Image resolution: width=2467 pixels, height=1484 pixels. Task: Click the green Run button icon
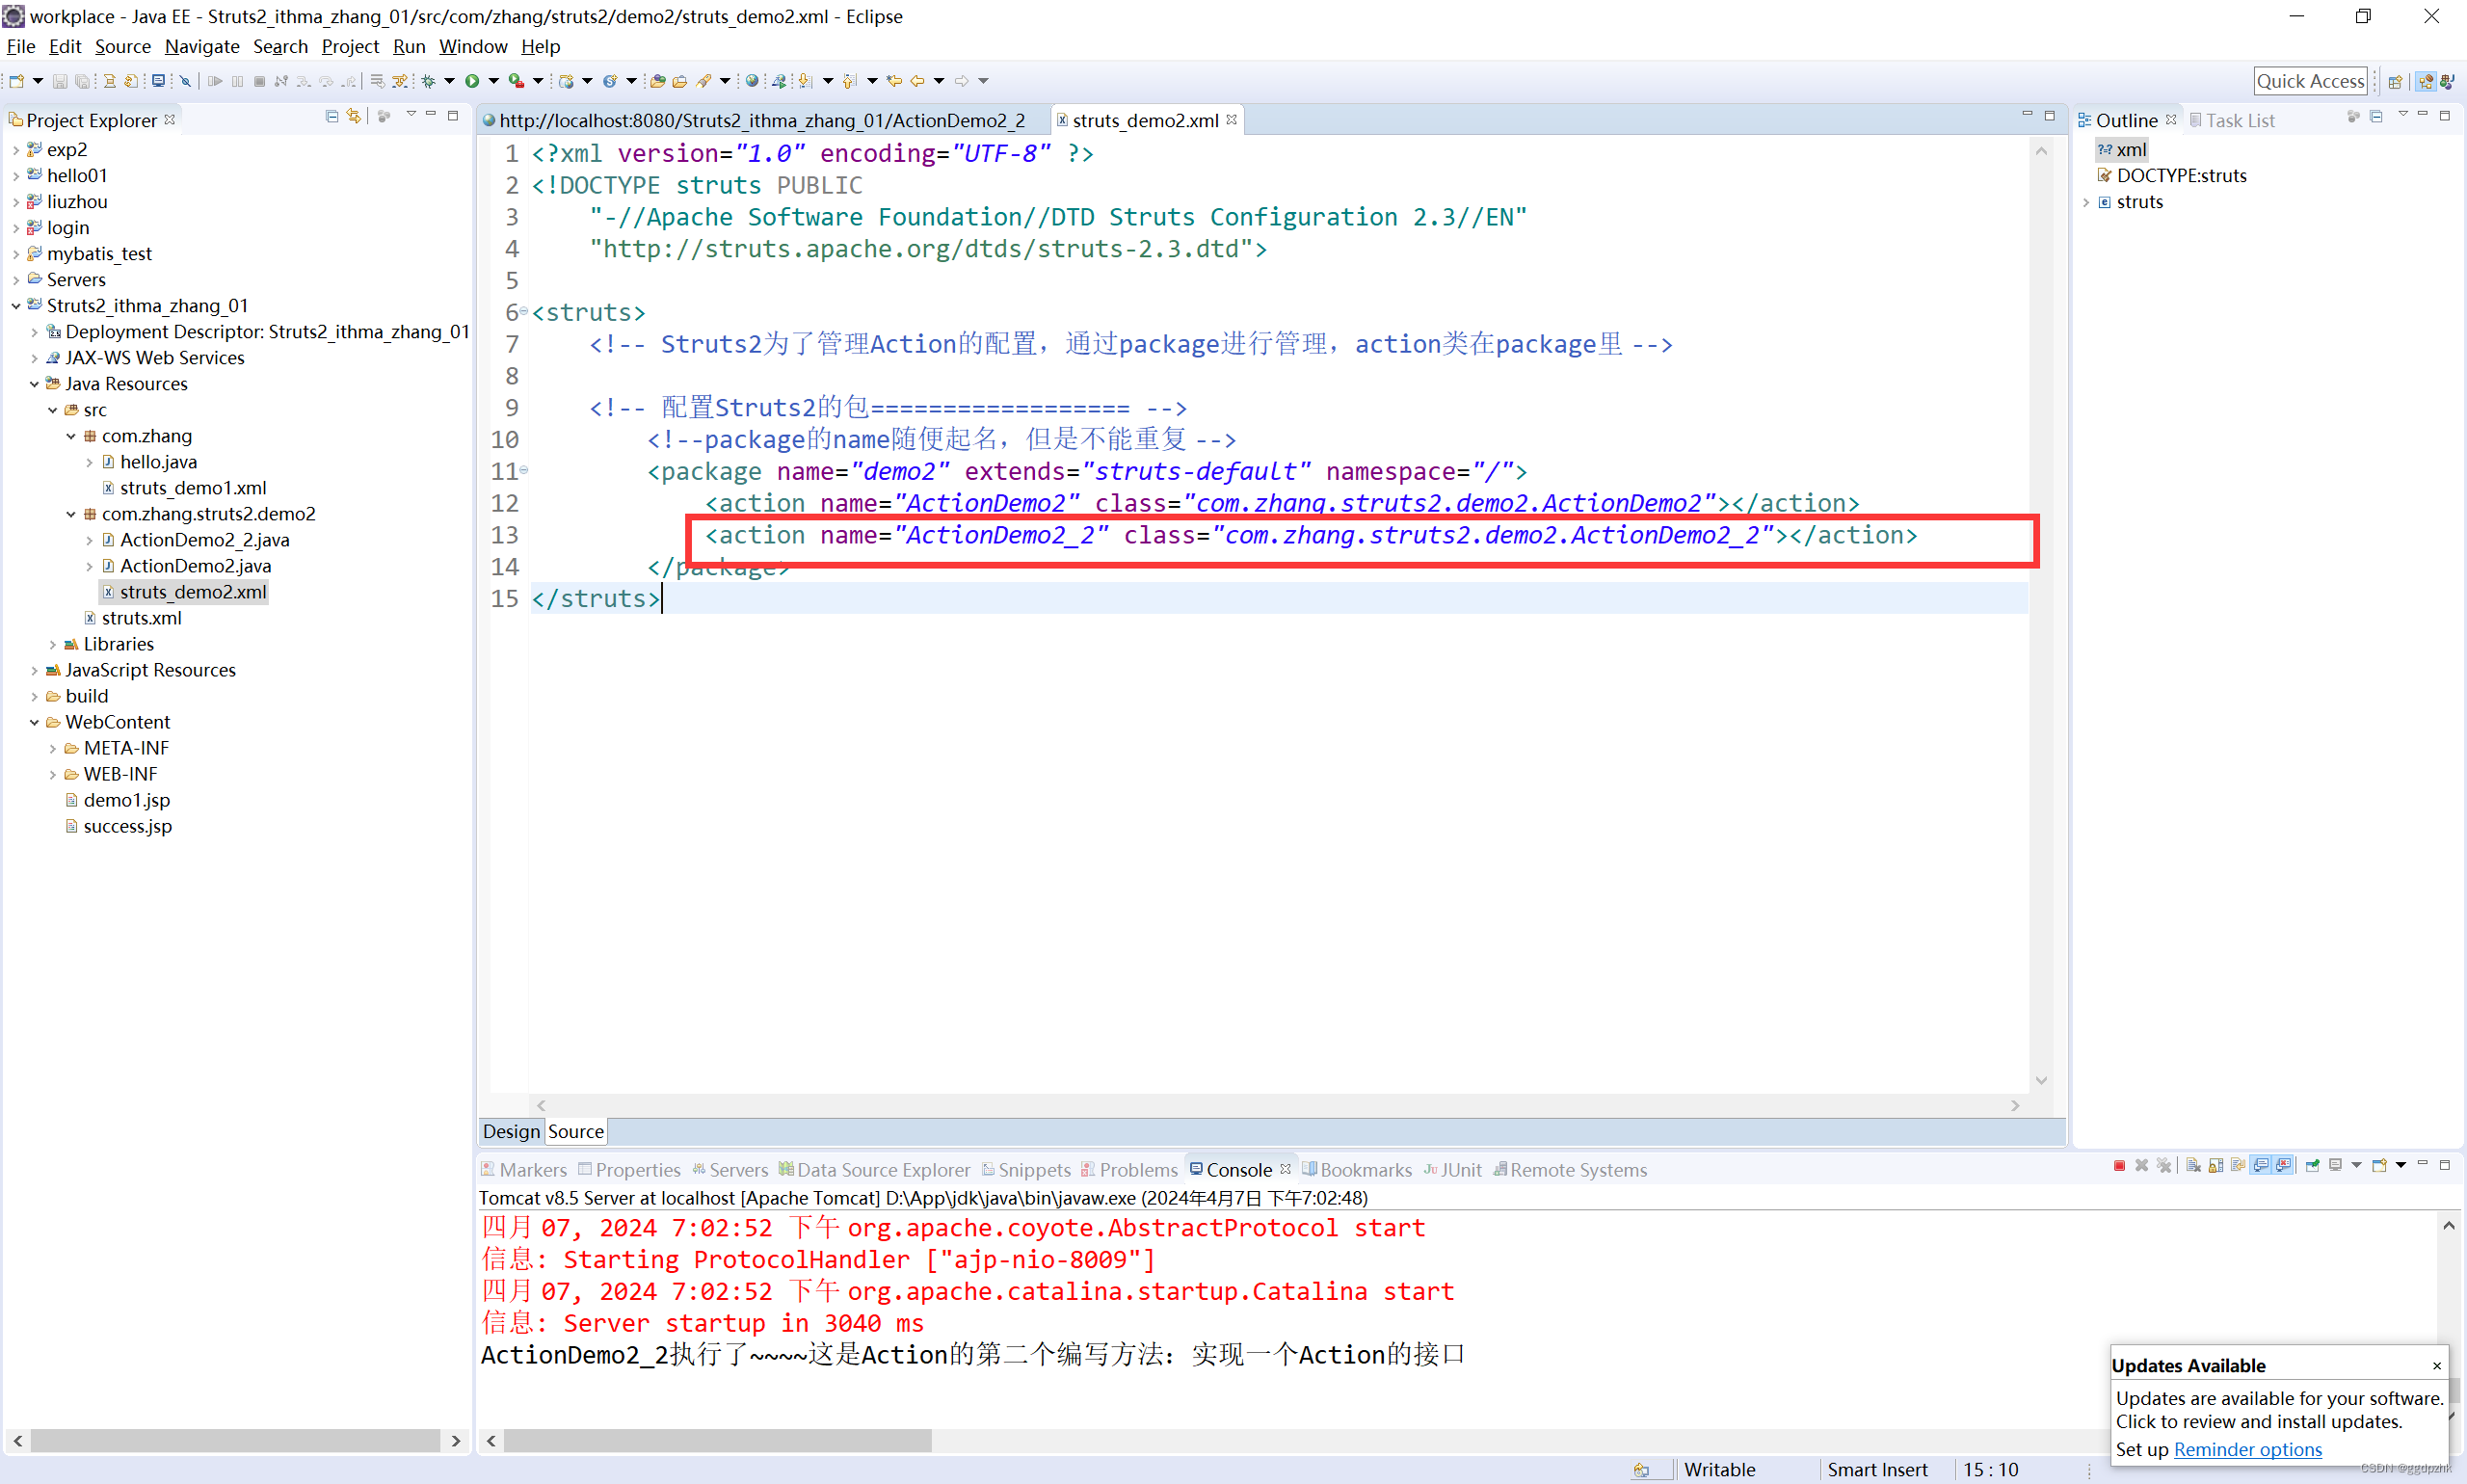coord(472,81)
